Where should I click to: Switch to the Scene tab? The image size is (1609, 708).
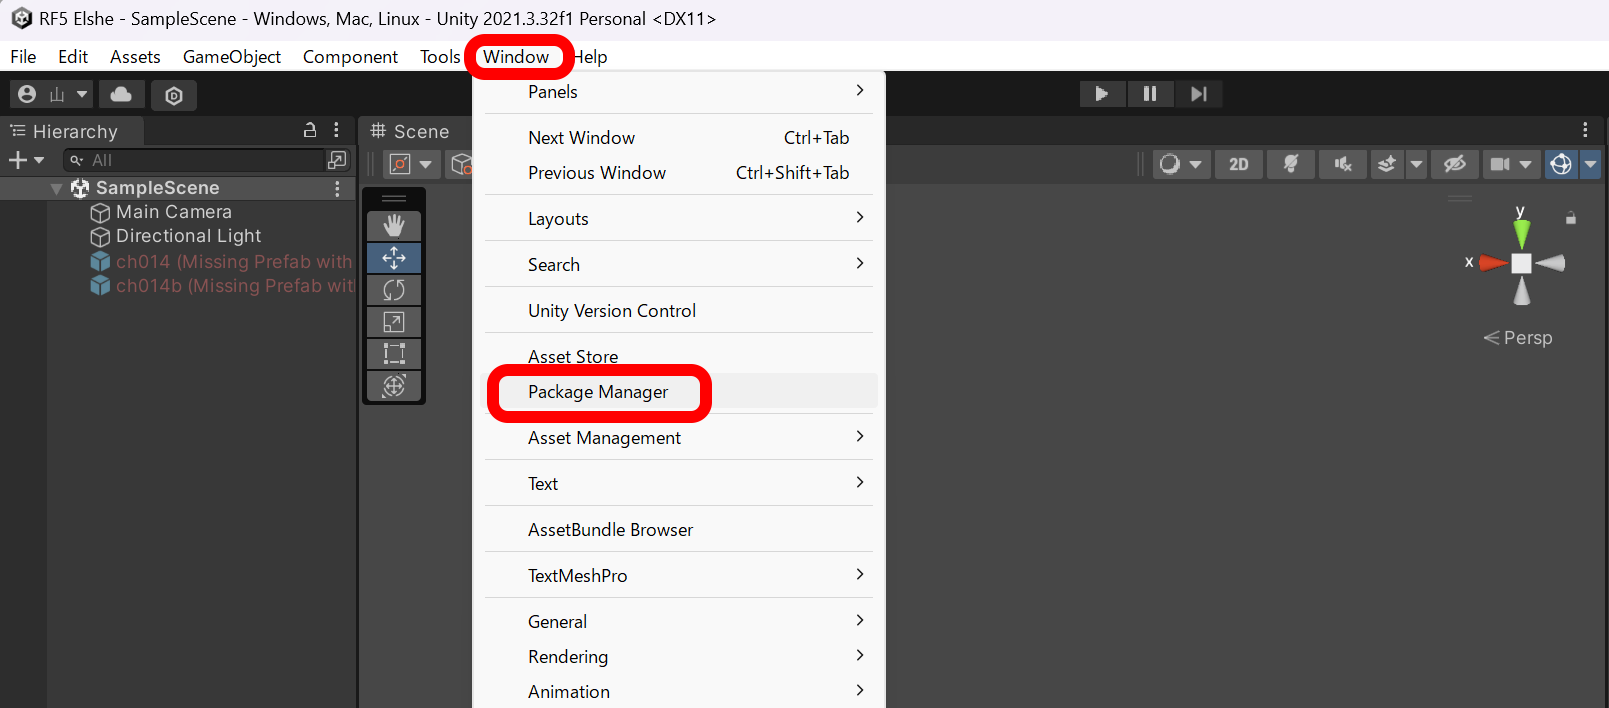click(x=410, y=131)
